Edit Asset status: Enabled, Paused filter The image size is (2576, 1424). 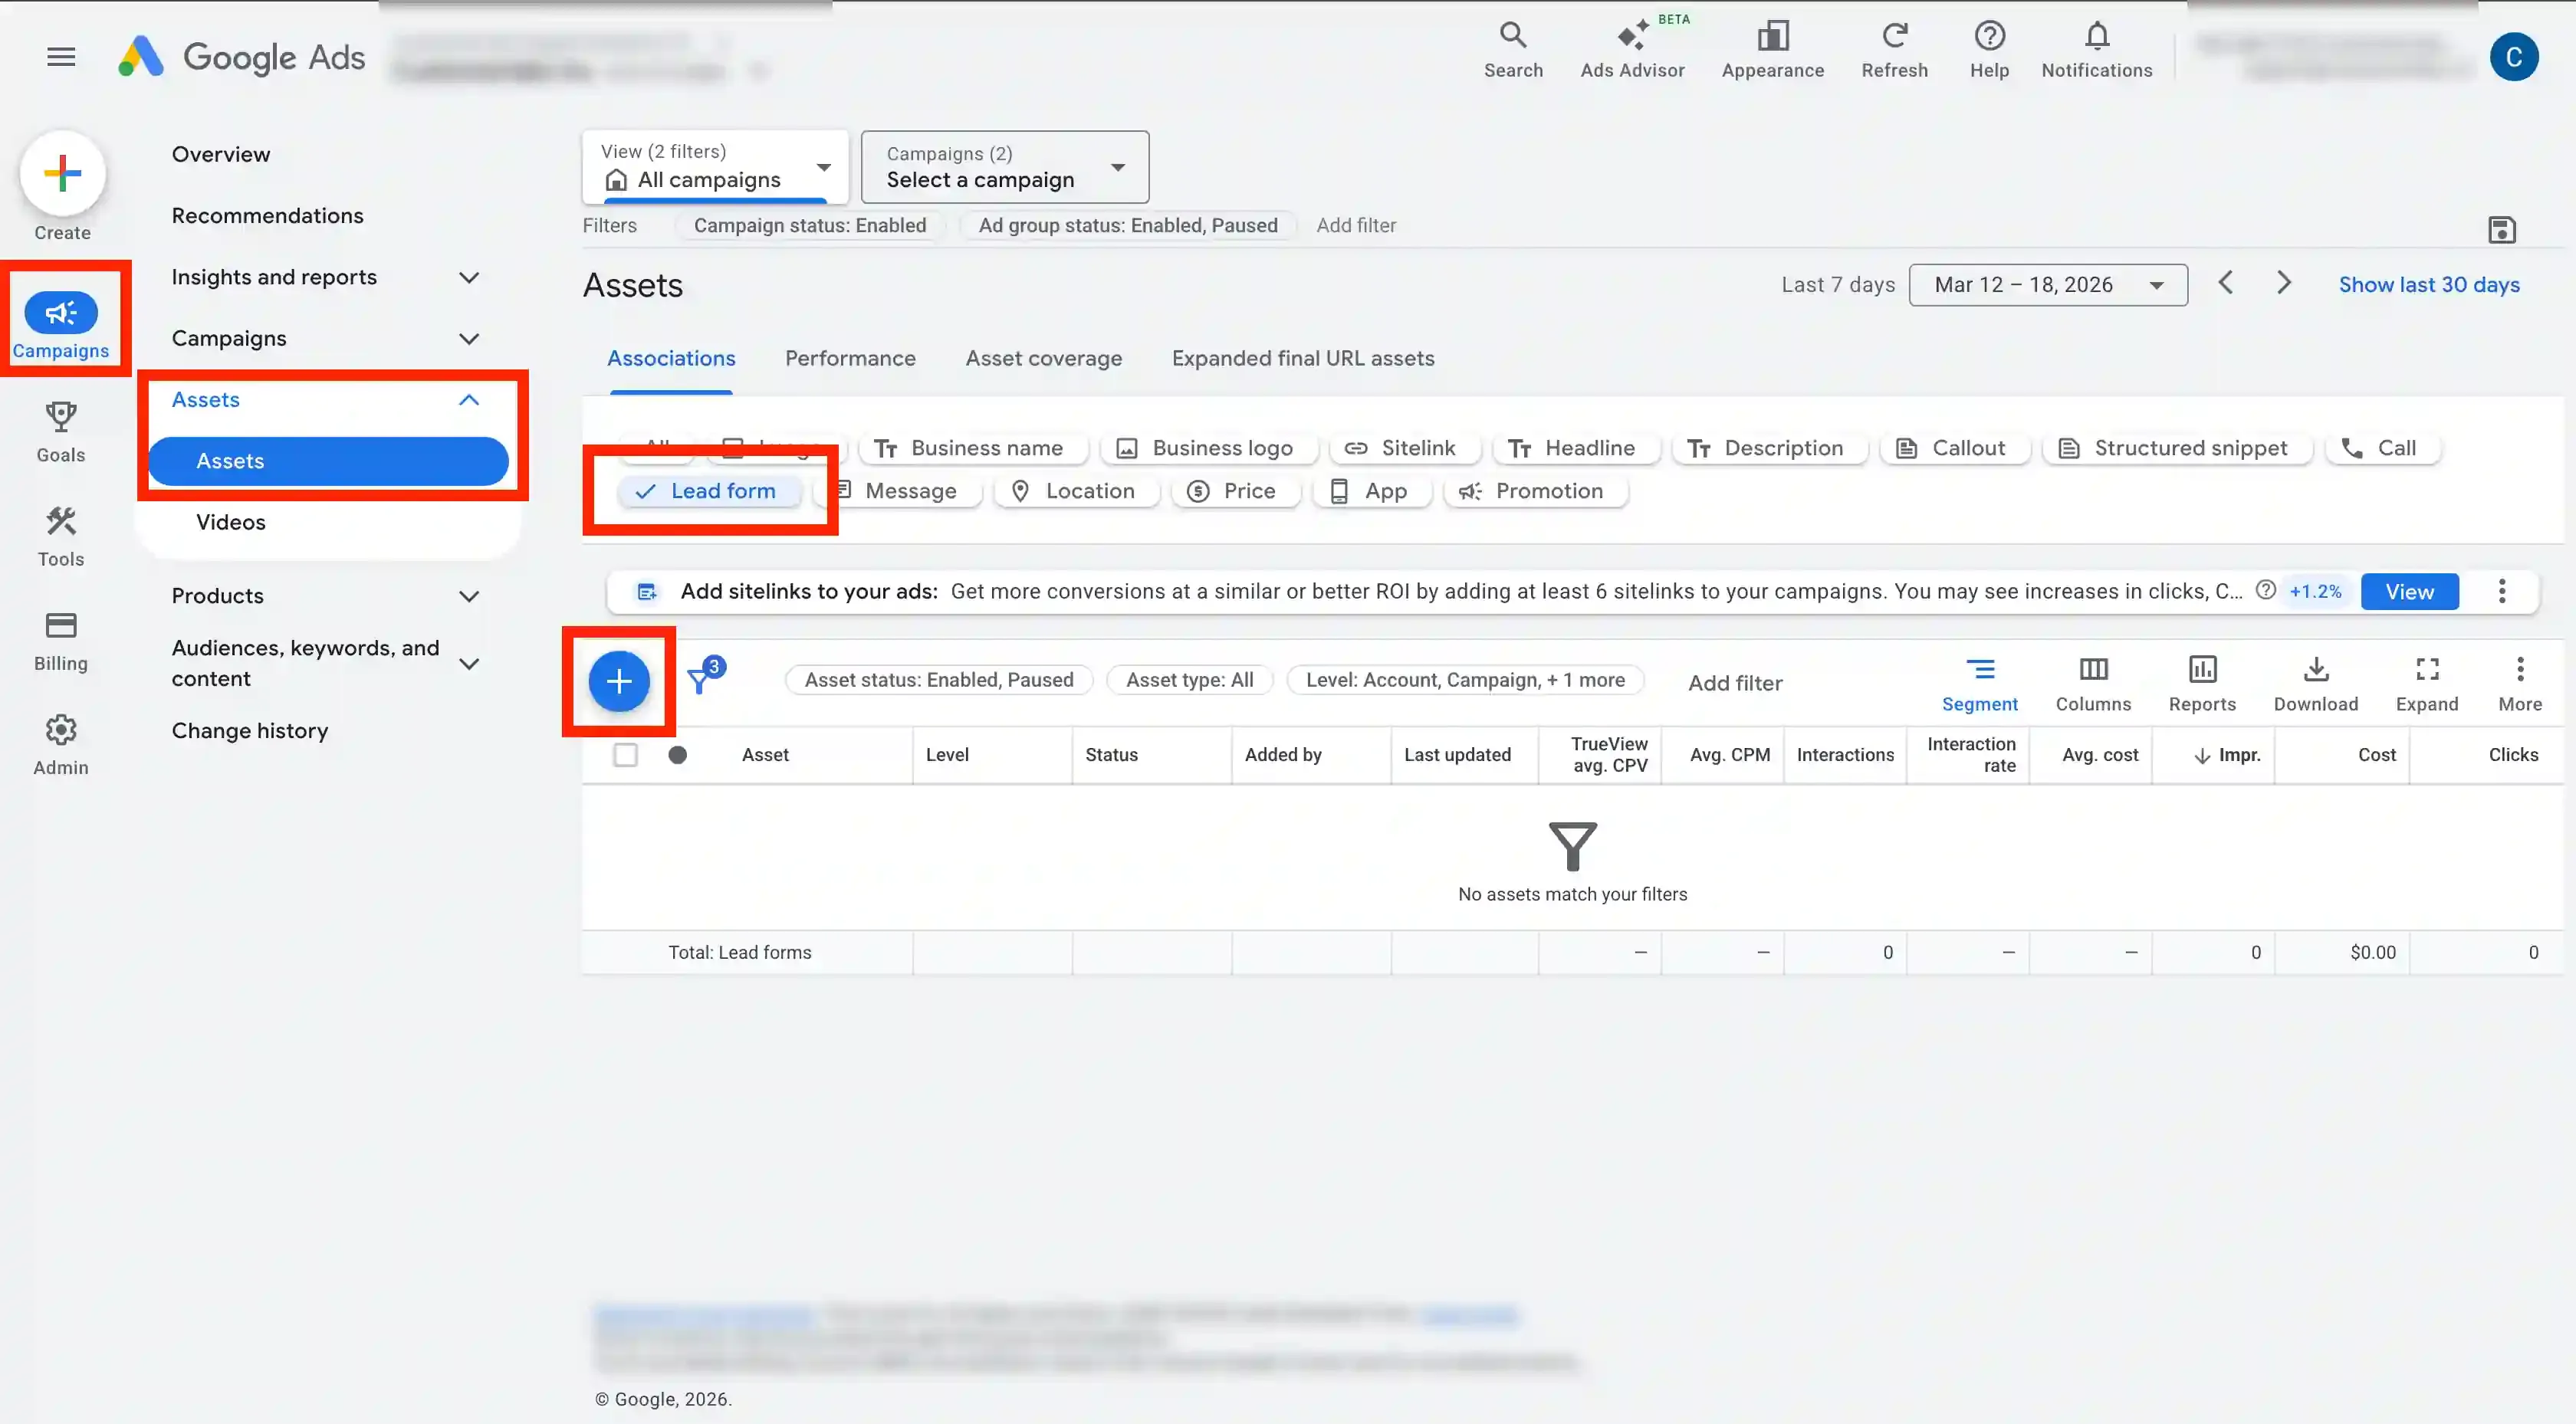click(938, 680)
